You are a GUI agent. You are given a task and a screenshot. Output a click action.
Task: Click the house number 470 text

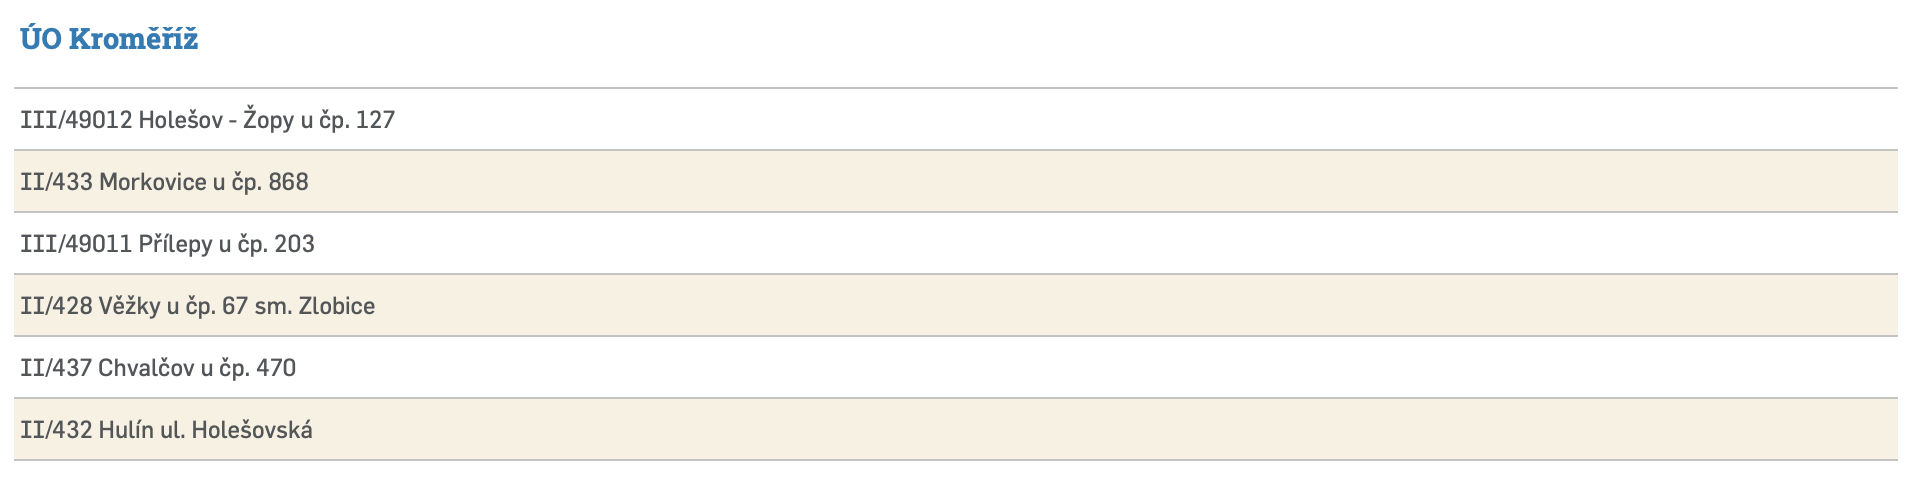pos(276,368)
